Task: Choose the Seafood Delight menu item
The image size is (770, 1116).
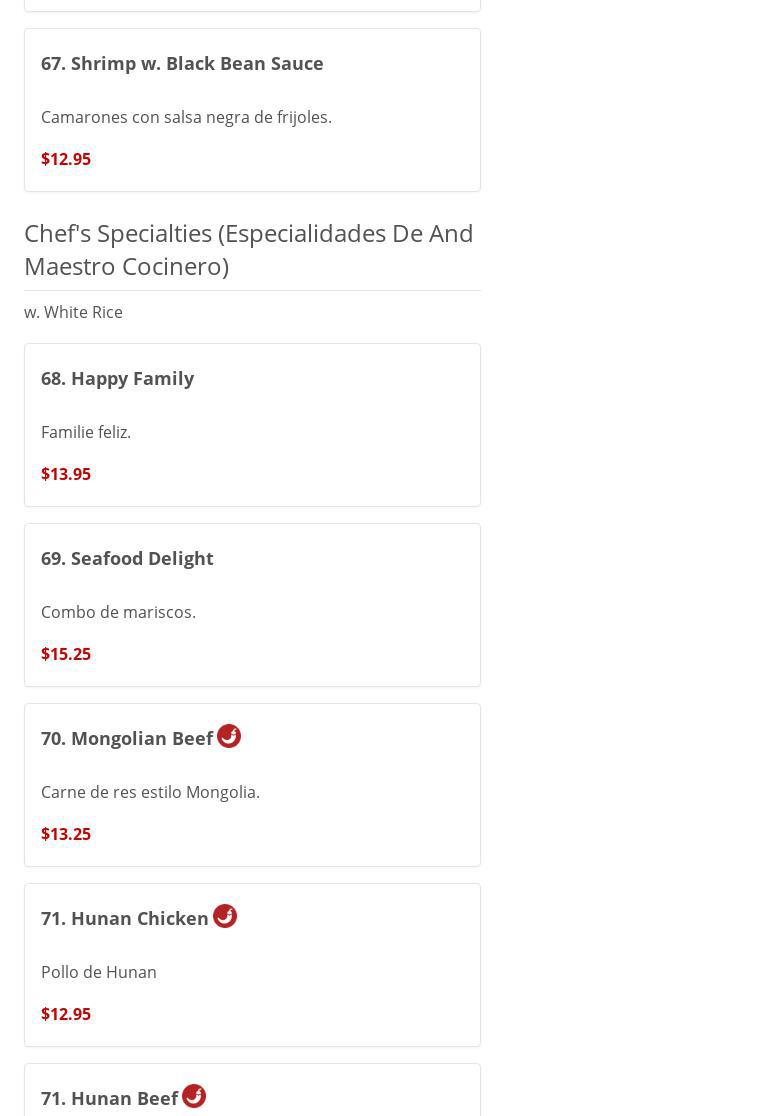Action: click(127, 558)
